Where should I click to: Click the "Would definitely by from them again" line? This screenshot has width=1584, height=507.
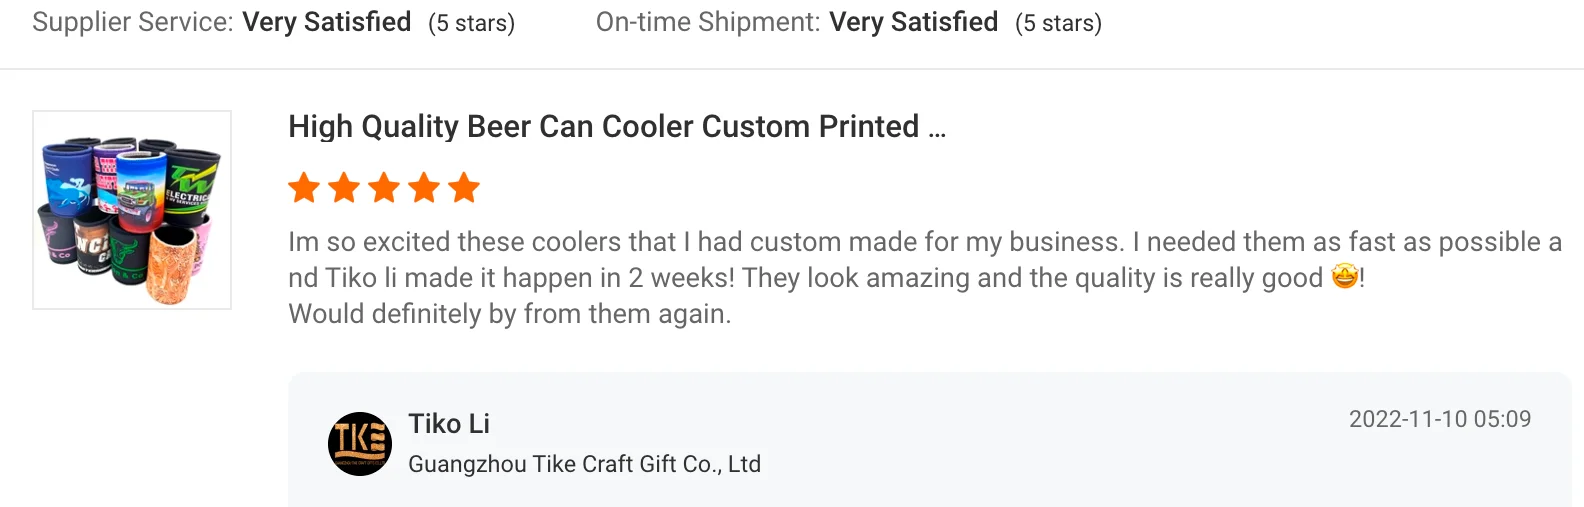click(509, 314)
